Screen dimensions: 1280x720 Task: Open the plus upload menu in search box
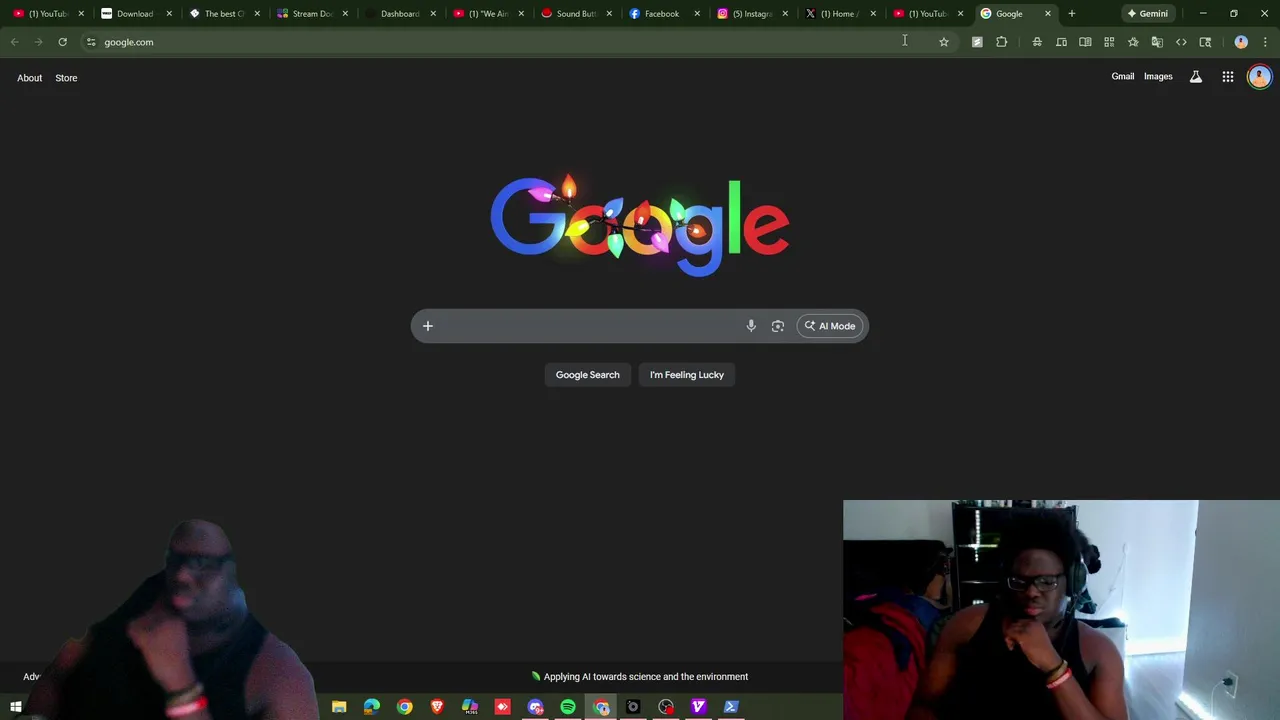click(x=428, y=326)
